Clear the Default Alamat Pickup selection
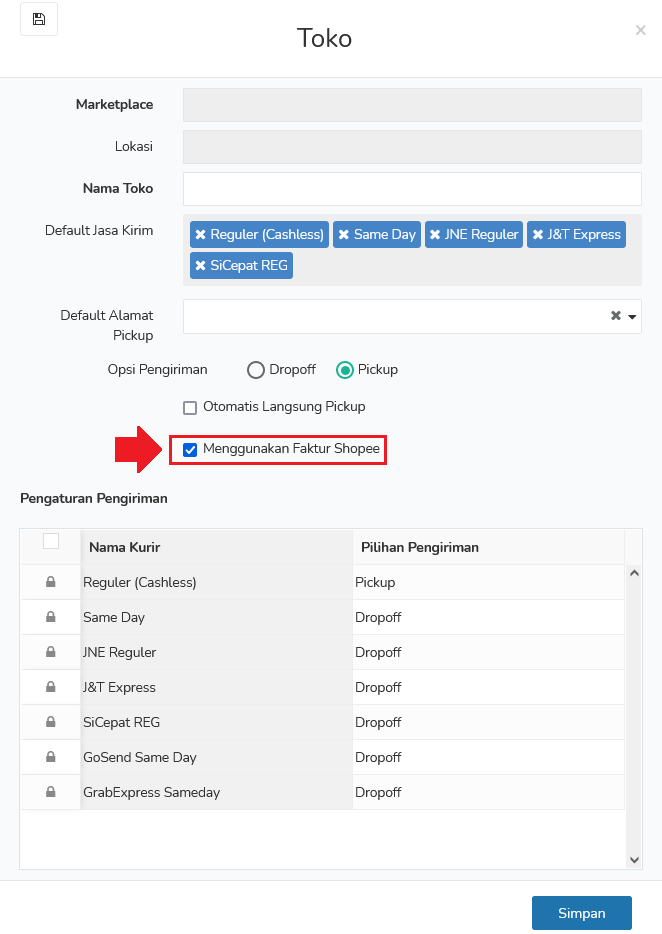Screen dimensions: 662x934 point(616,316)
